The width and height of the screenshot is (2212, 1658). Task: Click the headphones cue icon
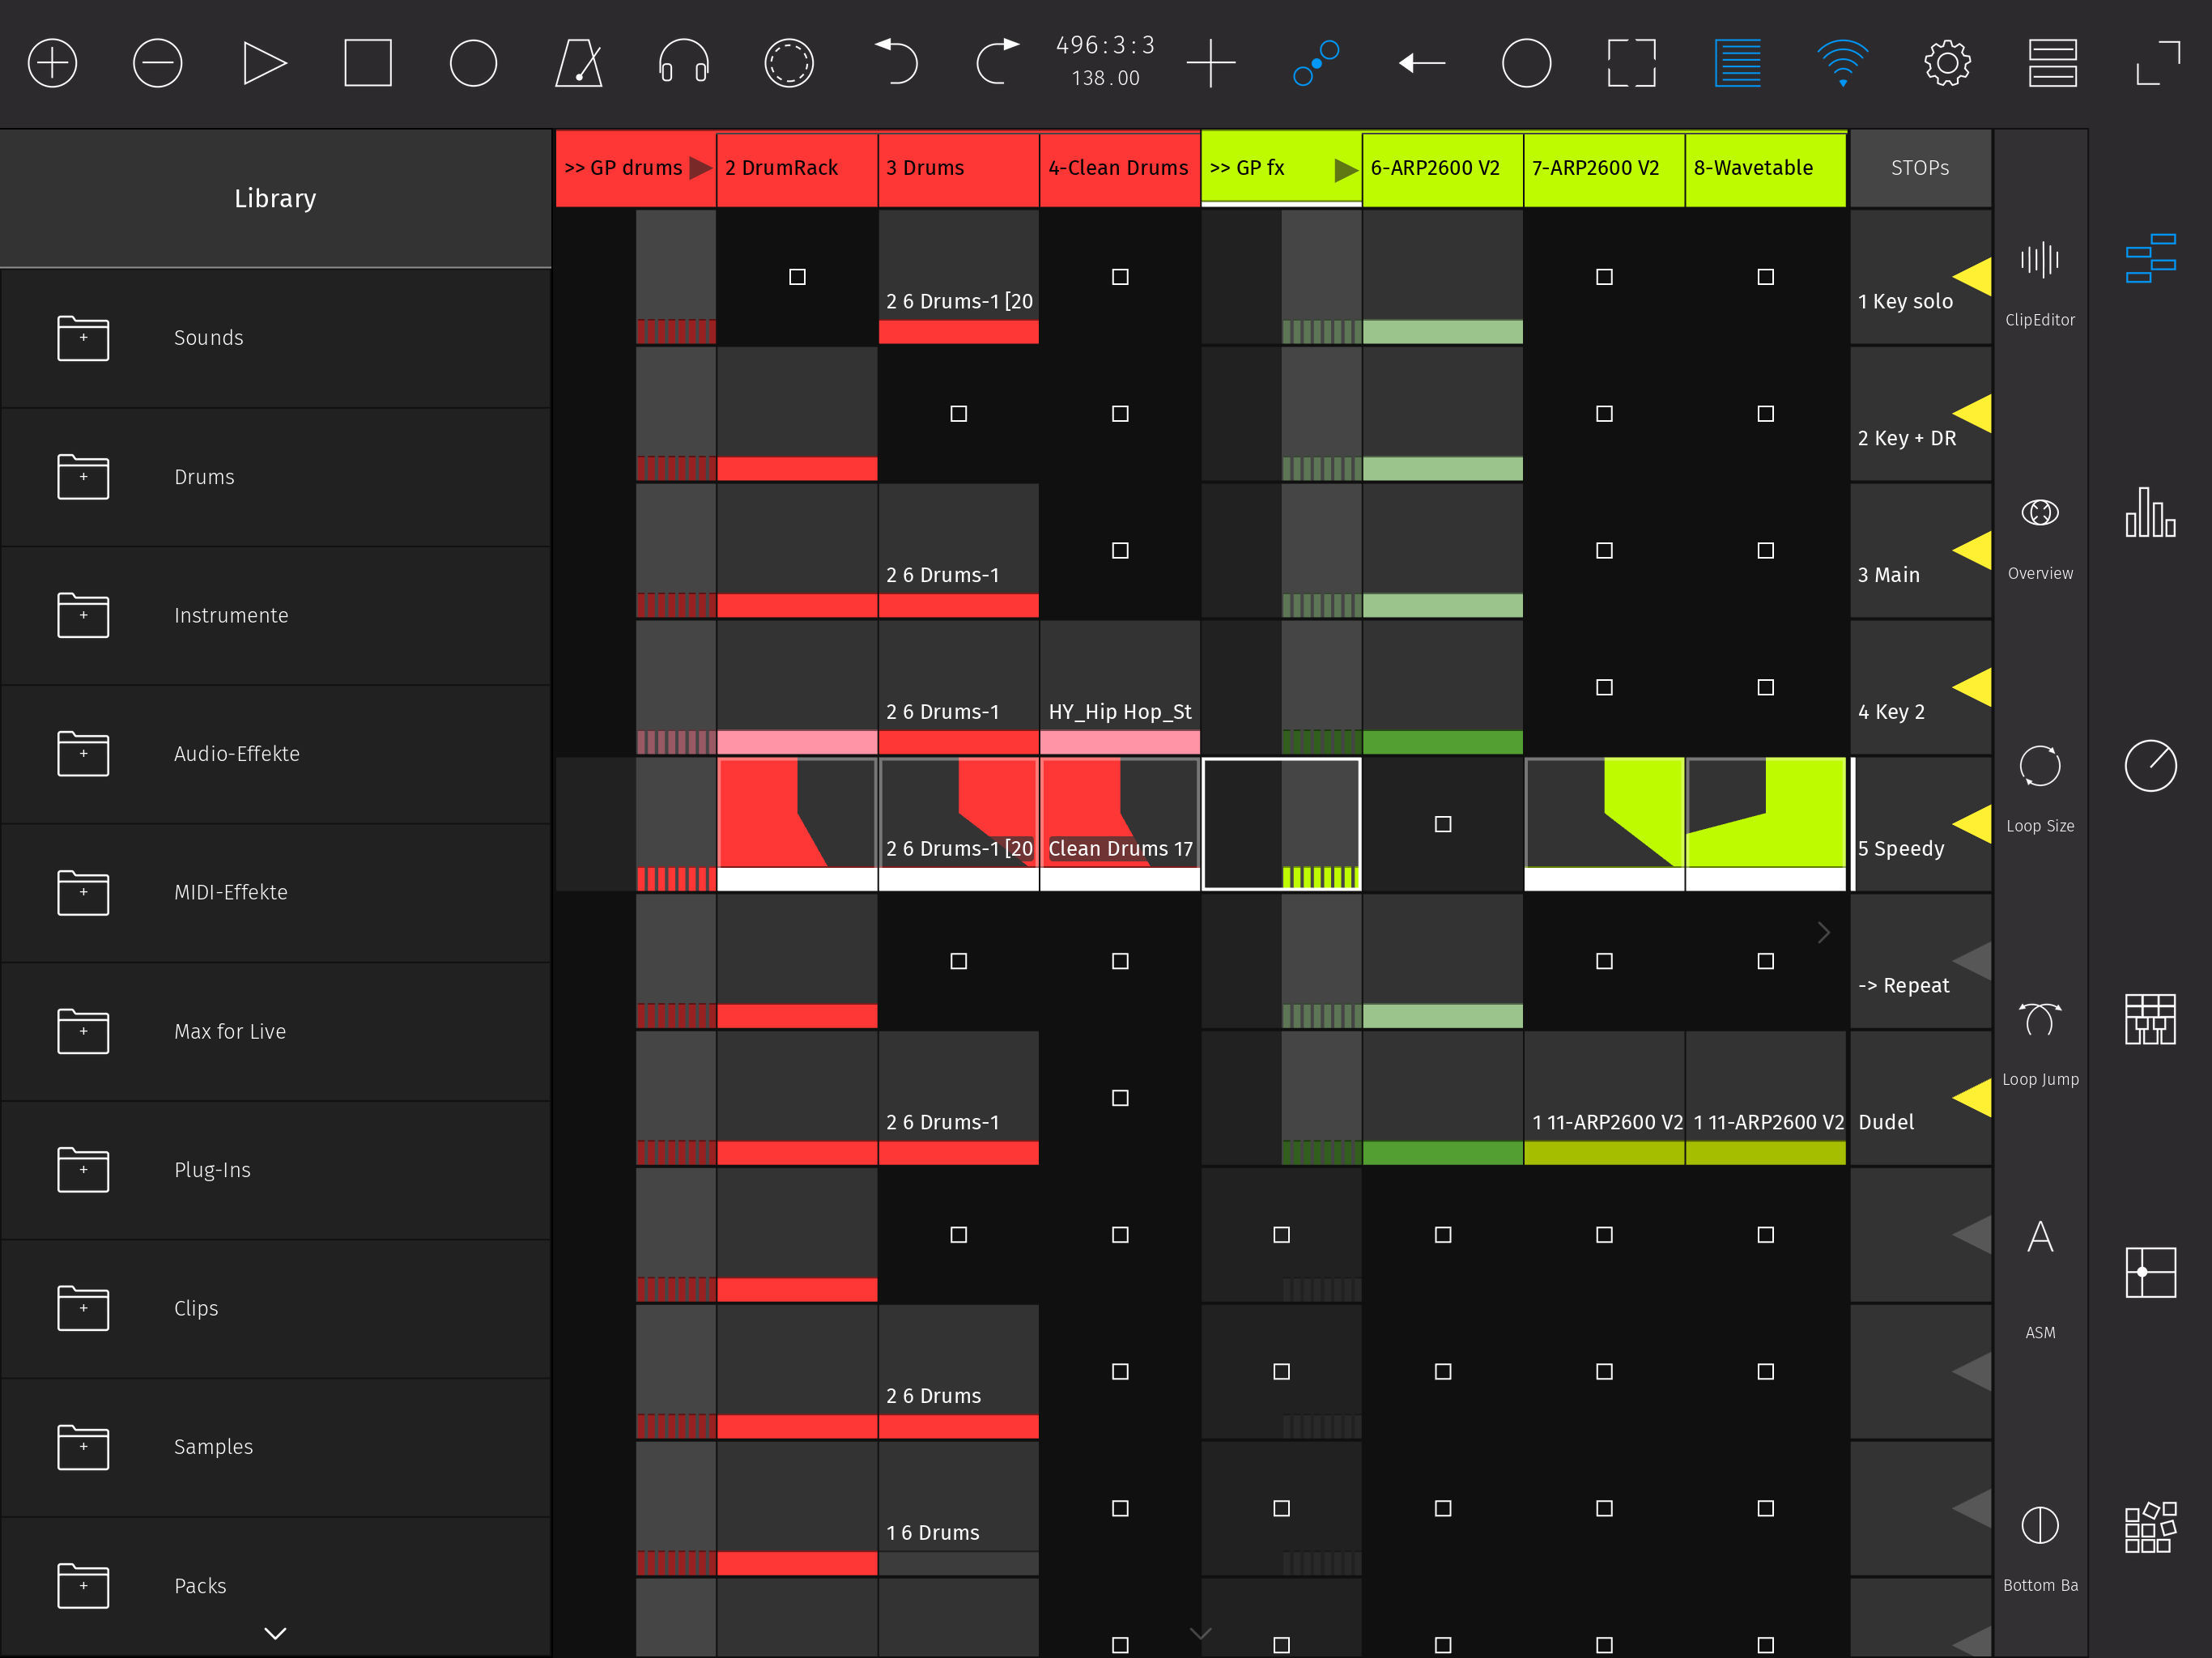click(x=684, y=64)
